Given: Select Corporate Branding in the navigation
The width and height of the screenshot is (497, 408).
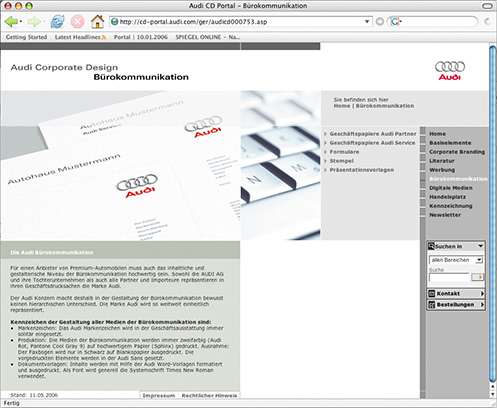Looking at the screenshot, I should point(457,152).
